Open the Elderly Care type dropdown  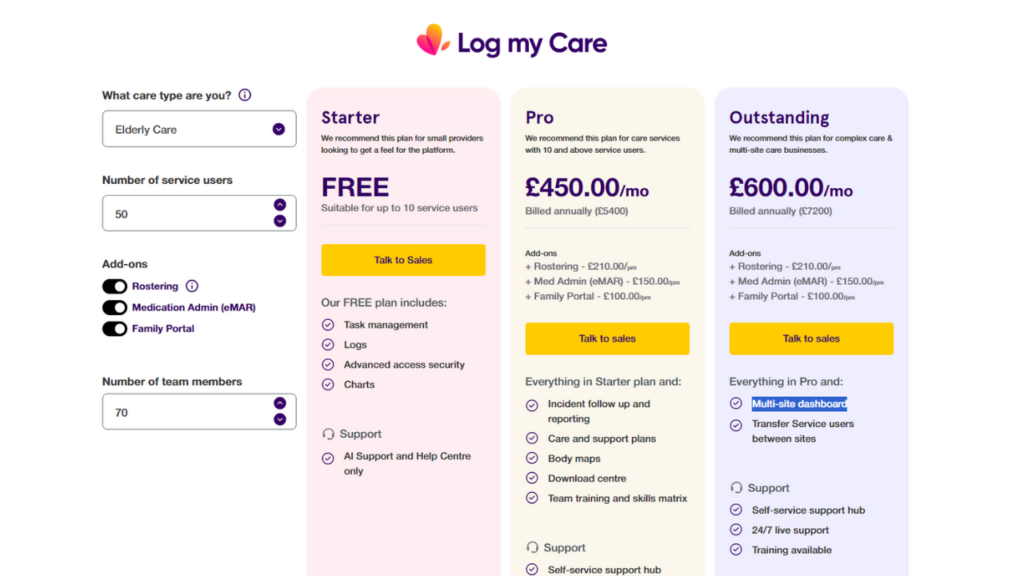click(x=281, y=128)
